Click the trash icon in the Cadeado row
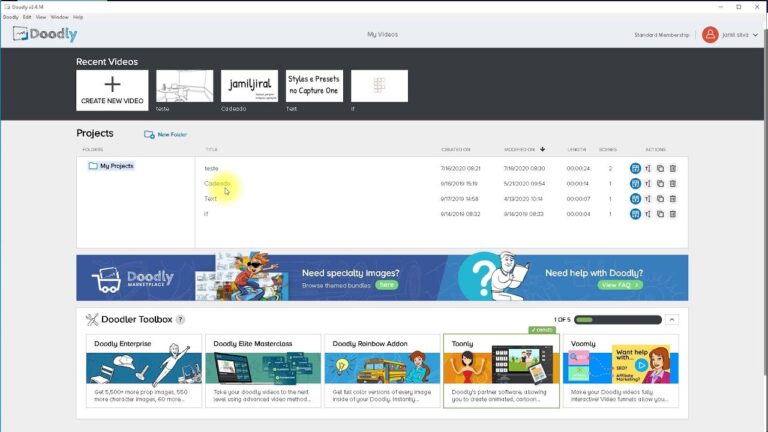 coord(673,184)
